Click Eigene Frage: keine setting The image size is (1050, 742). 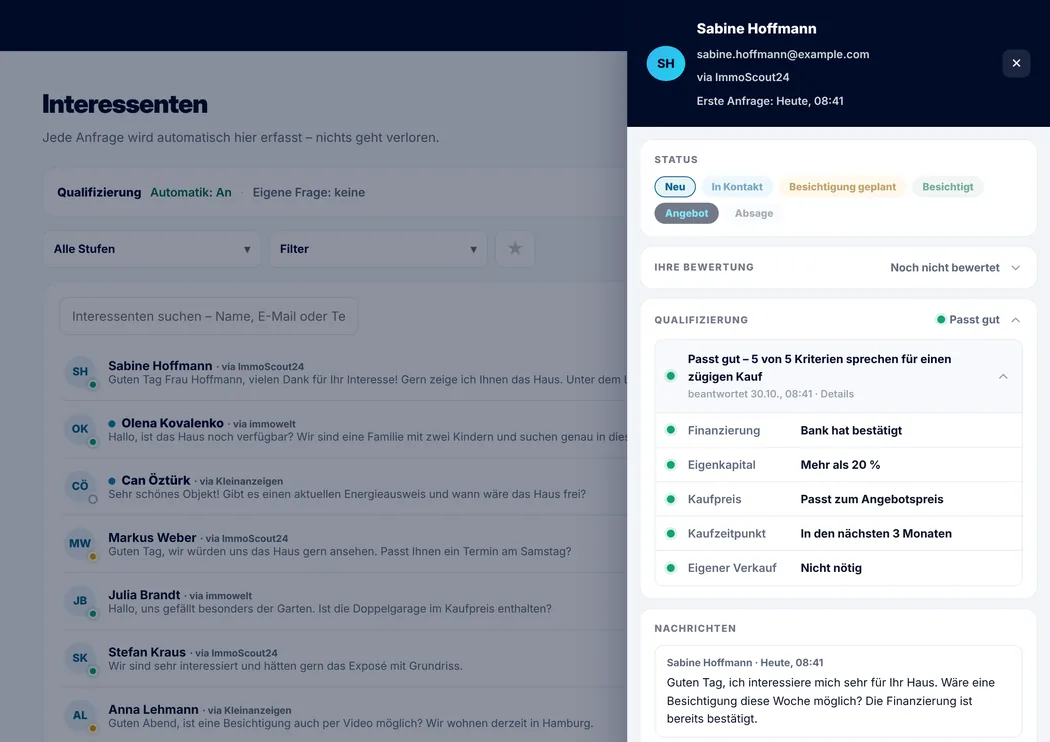tap(309, 192)
